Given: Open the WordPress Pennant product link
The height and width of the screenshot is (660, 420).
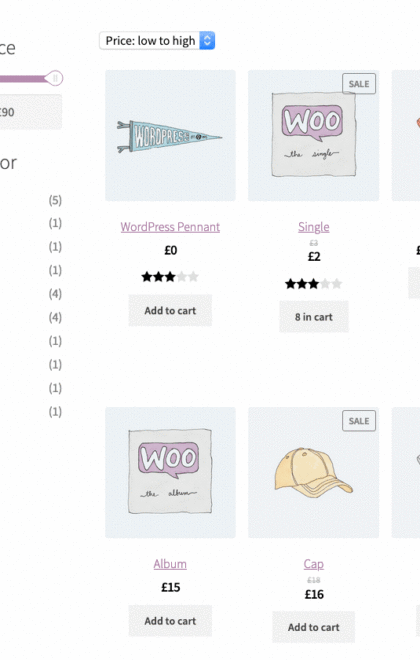Looking at the screenshot, I should [x=170, y=227].
